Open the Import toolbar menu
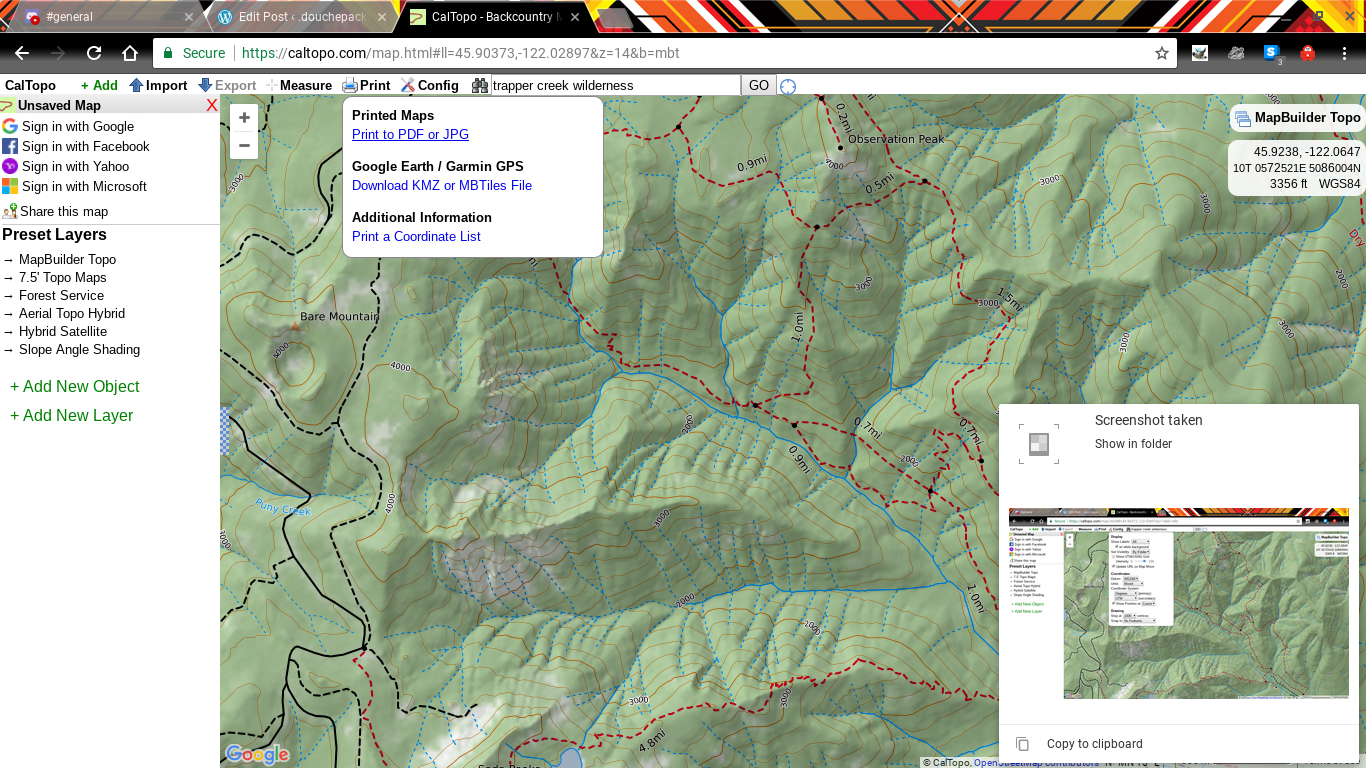Screen dimensions: 1366x768 [x=158, y=85]
